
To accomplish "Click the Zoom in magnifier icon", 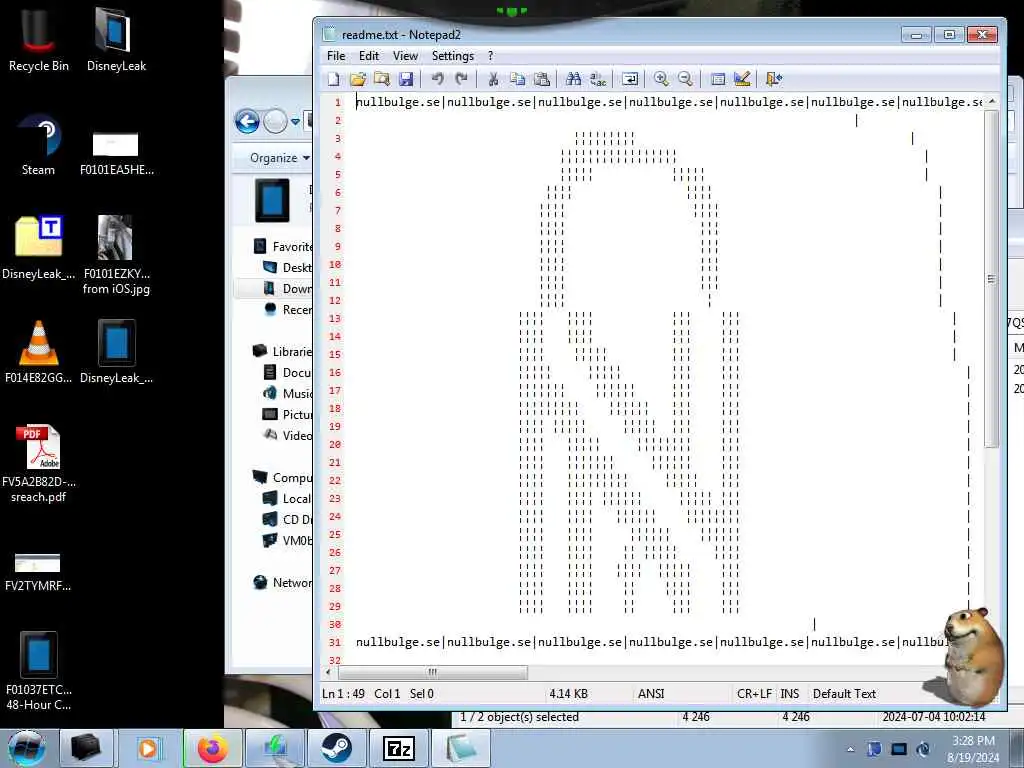I will click(x=661, y=80).
